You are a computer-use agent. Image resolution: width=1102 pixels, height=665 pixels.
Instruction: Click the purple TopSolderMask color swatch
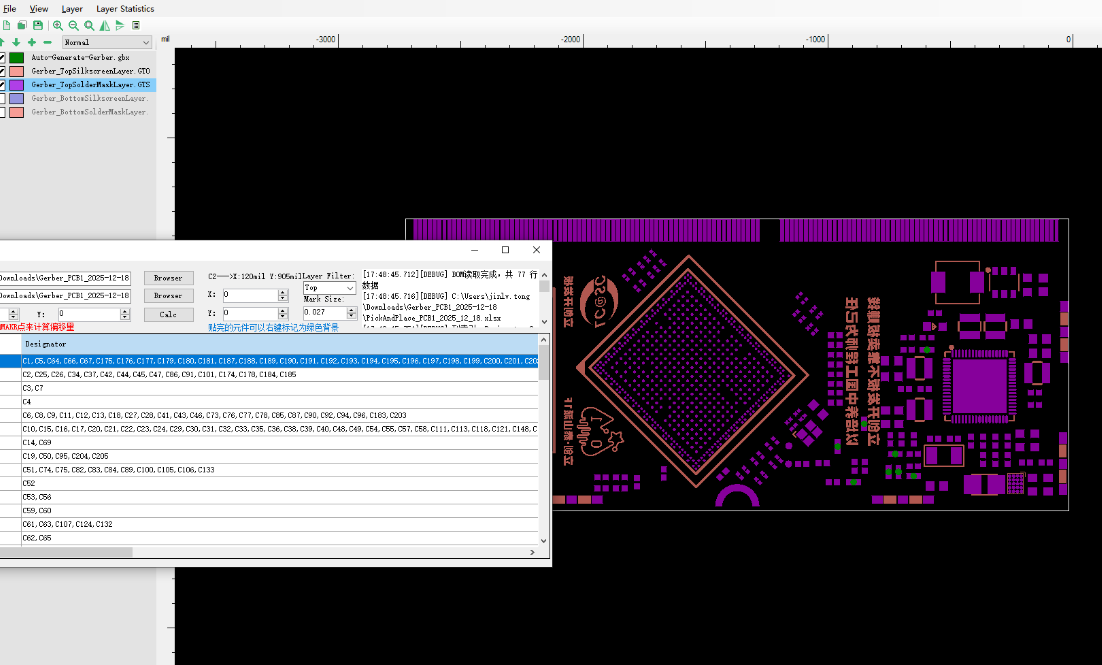coord(16,86)
